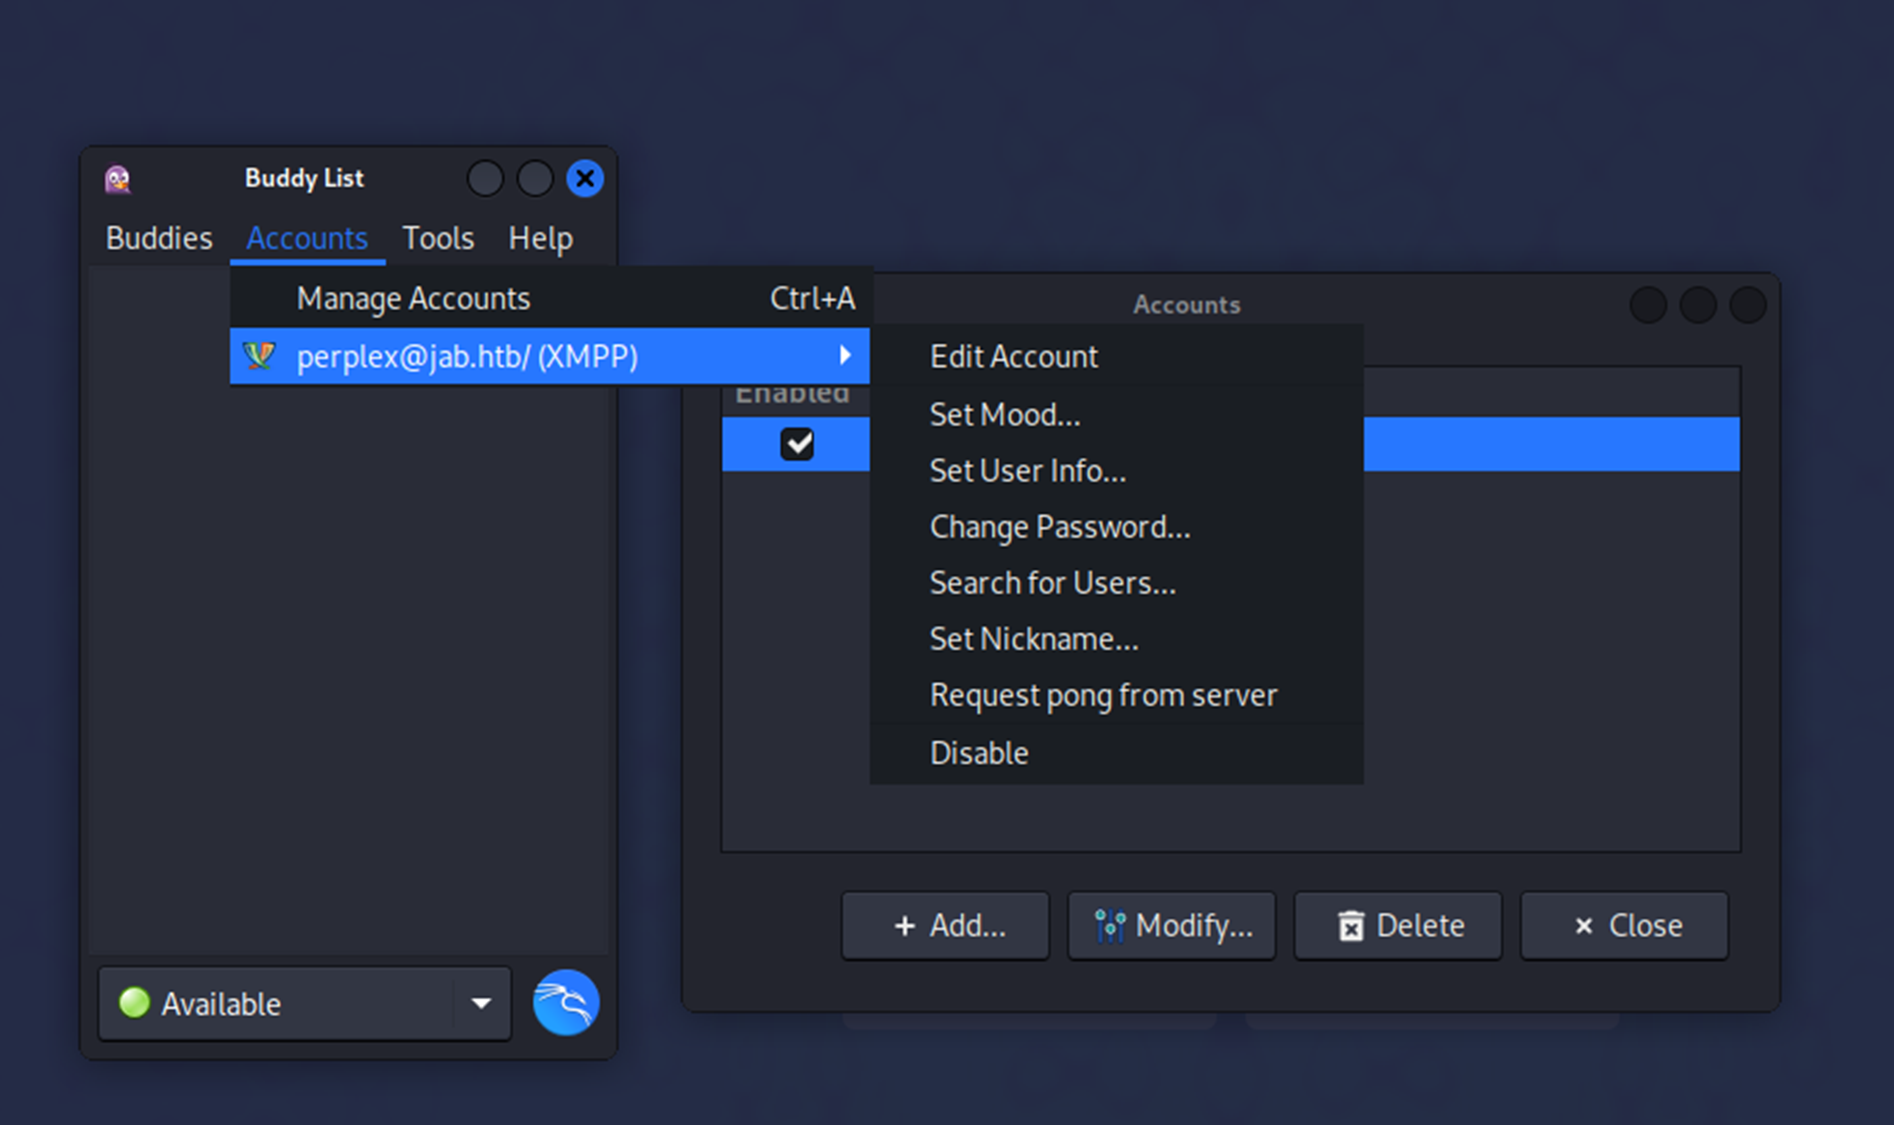Click the Add... button in Accounts window

click(x=946, y=926)
